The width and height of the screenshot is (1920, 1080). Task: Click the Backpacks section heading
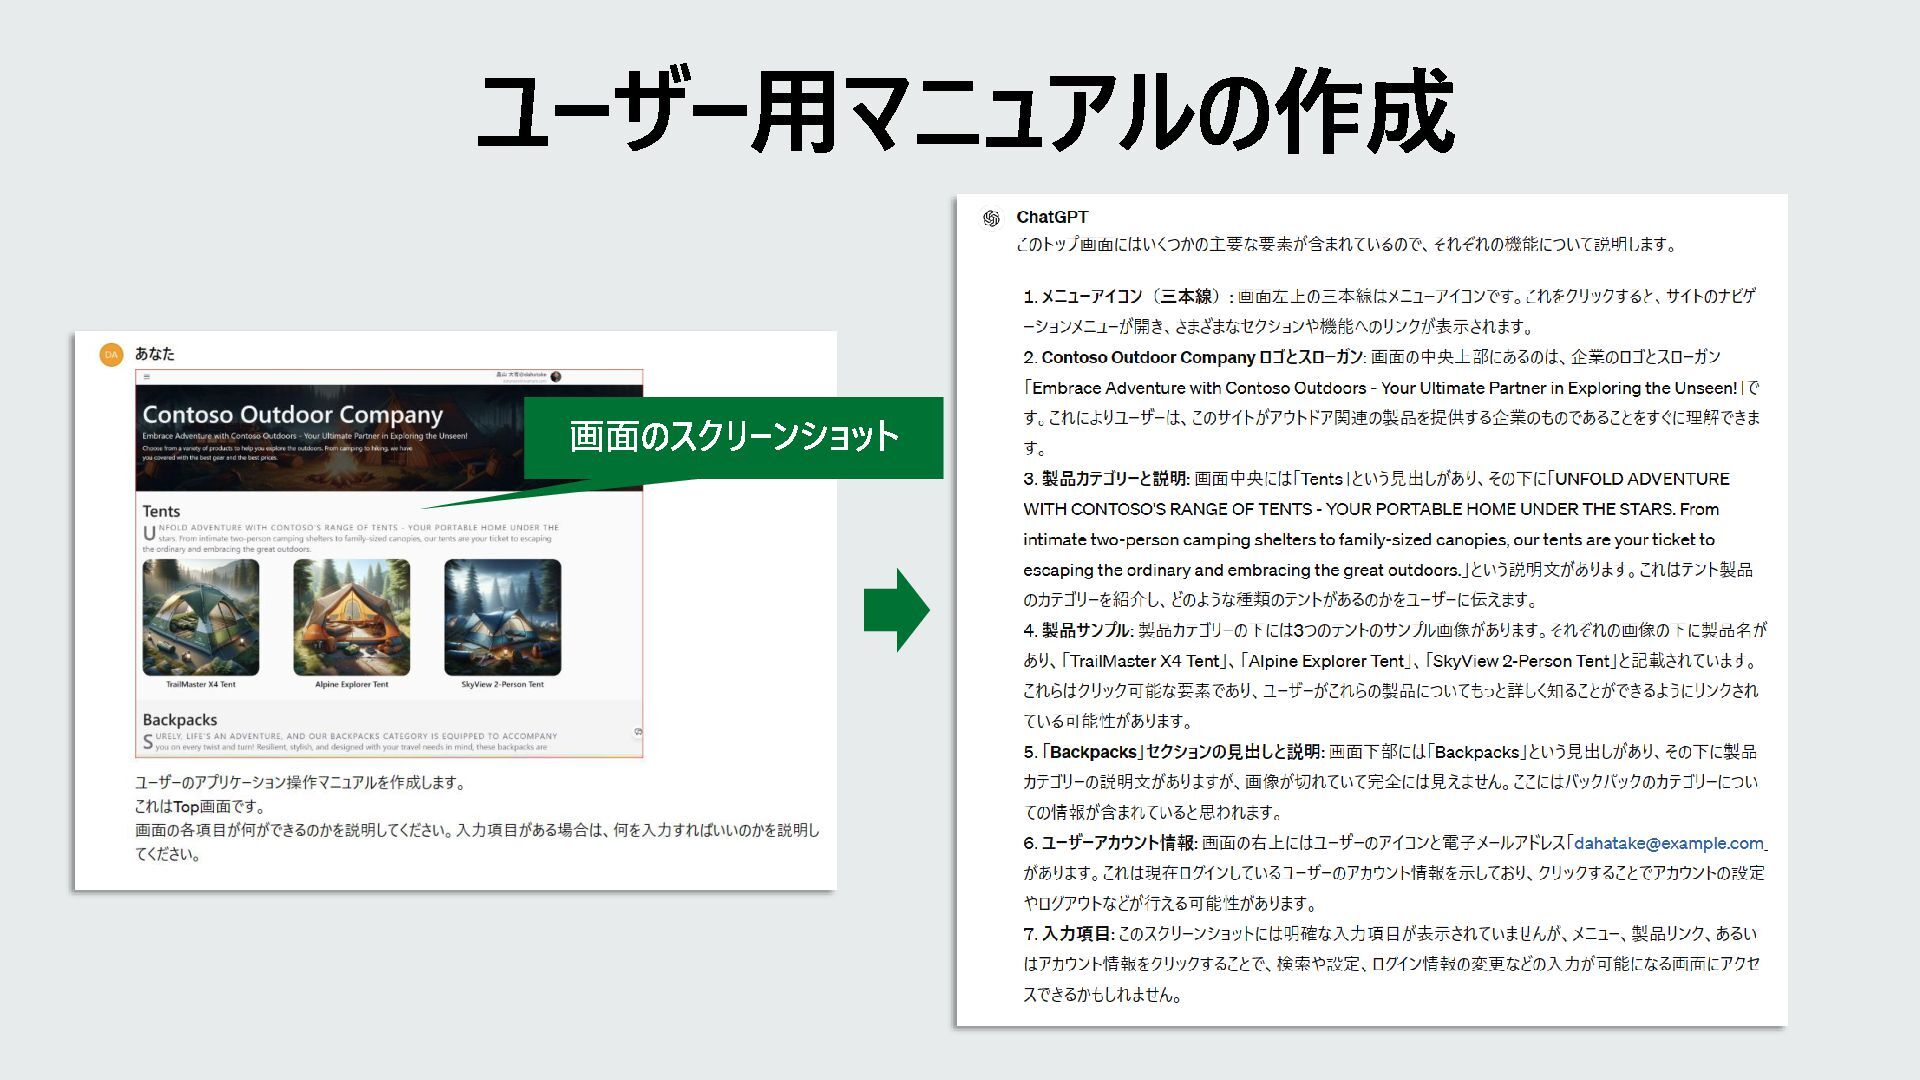click(179, 720)
